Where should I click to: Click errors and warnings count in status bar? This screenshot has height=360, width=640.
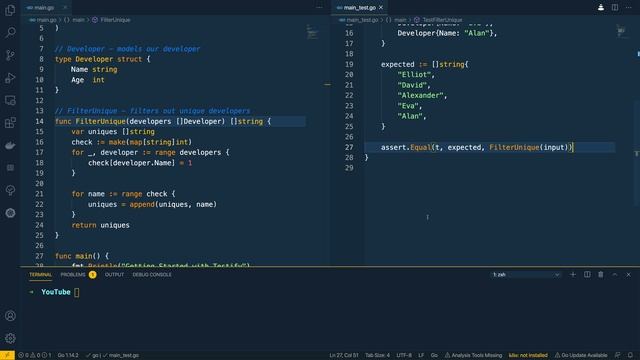coord(35,355)
